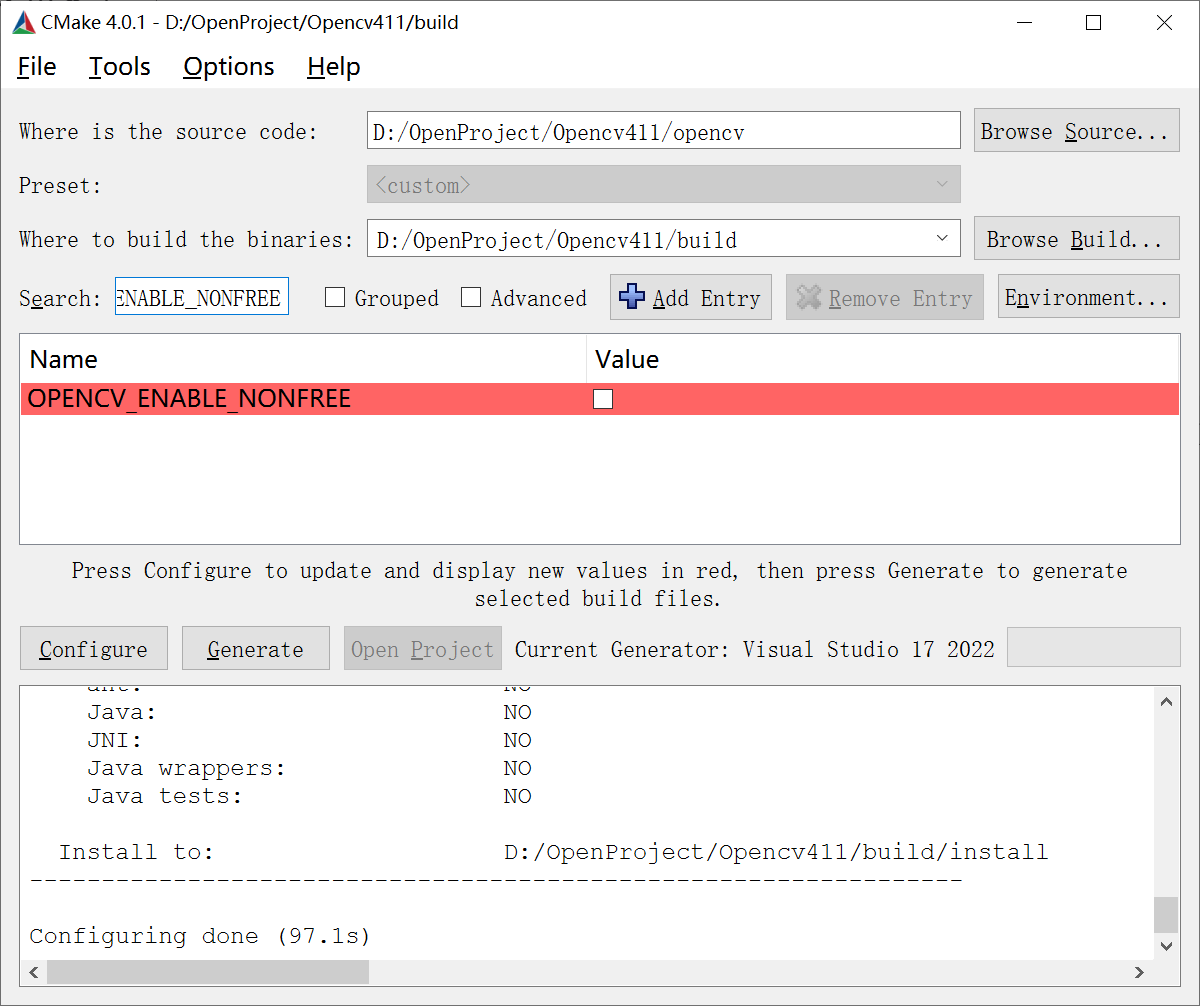
Task: Click the scrollbar up arrow in output log
Action: pyautogui.click(x=1166, y=701)
